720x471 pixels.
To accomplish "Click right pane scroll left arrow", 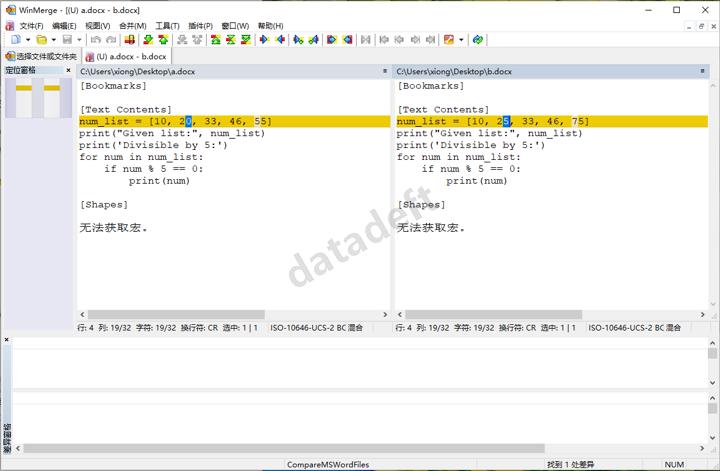I will coord(400,314).
